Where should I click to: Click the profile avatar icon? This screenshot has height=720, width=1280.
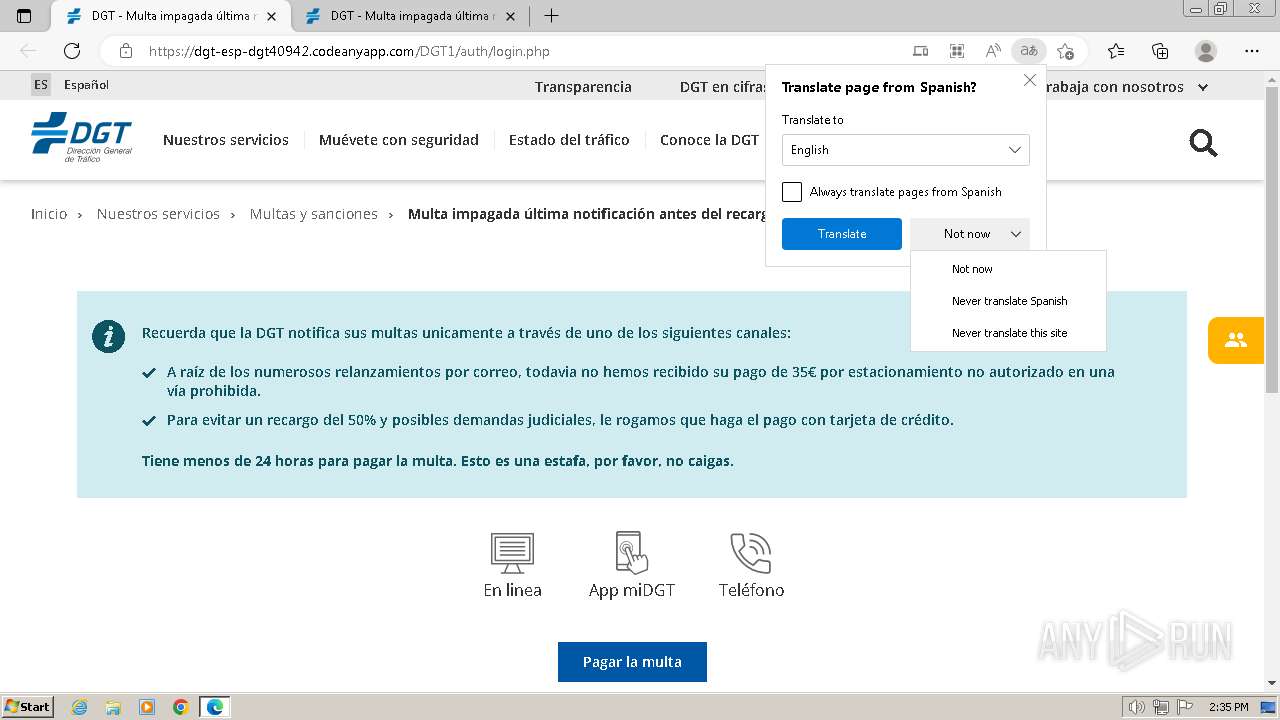pyautogui.click(x=1206, y=51)
